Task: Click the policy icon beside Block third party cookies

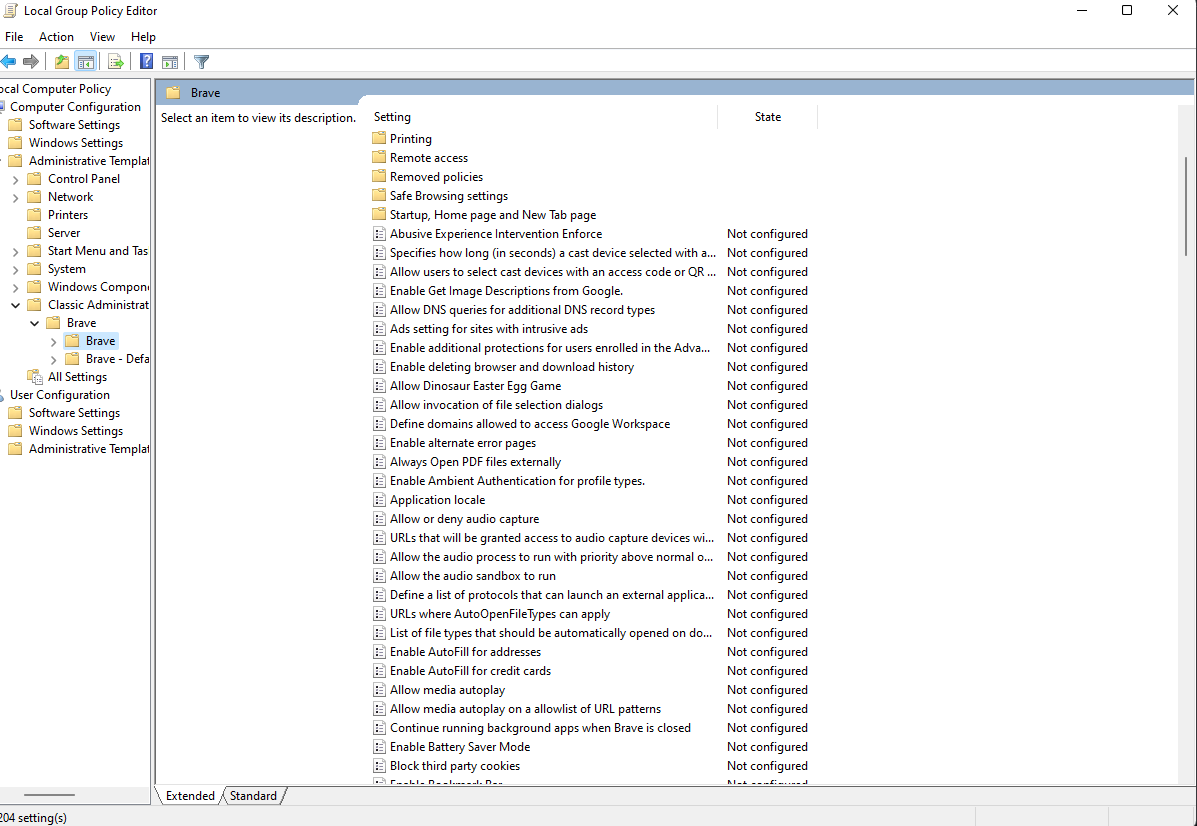Action: [x=379, y=766]
